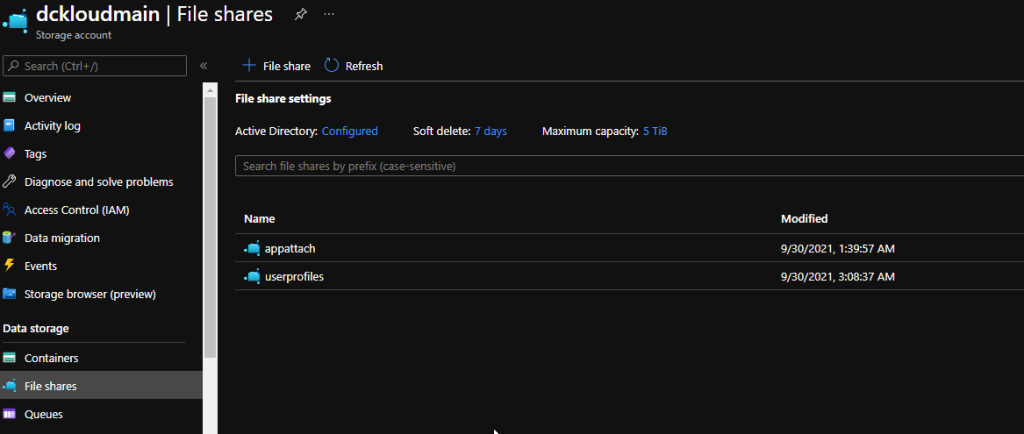Click the Containers icon

tap(8, 358)
